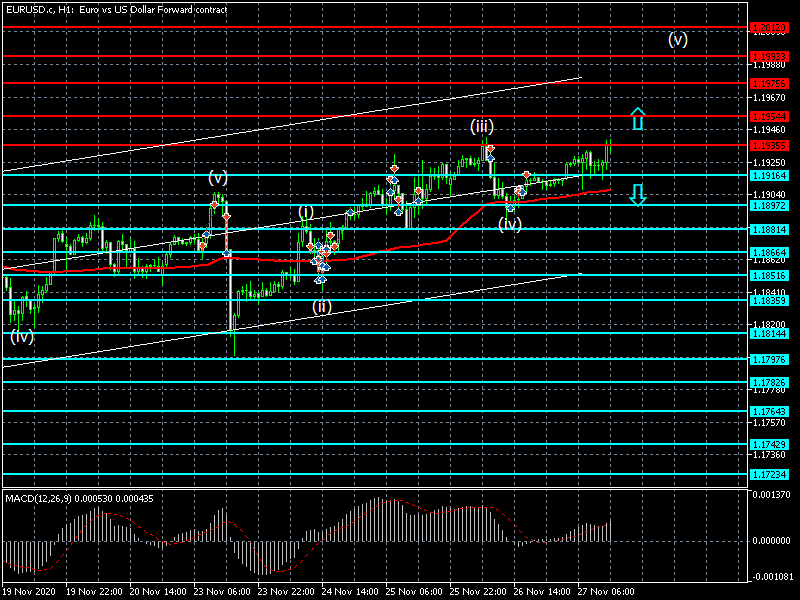Click the red 1.19933 price level tag
800x600 pixels.
click(769, 56)
